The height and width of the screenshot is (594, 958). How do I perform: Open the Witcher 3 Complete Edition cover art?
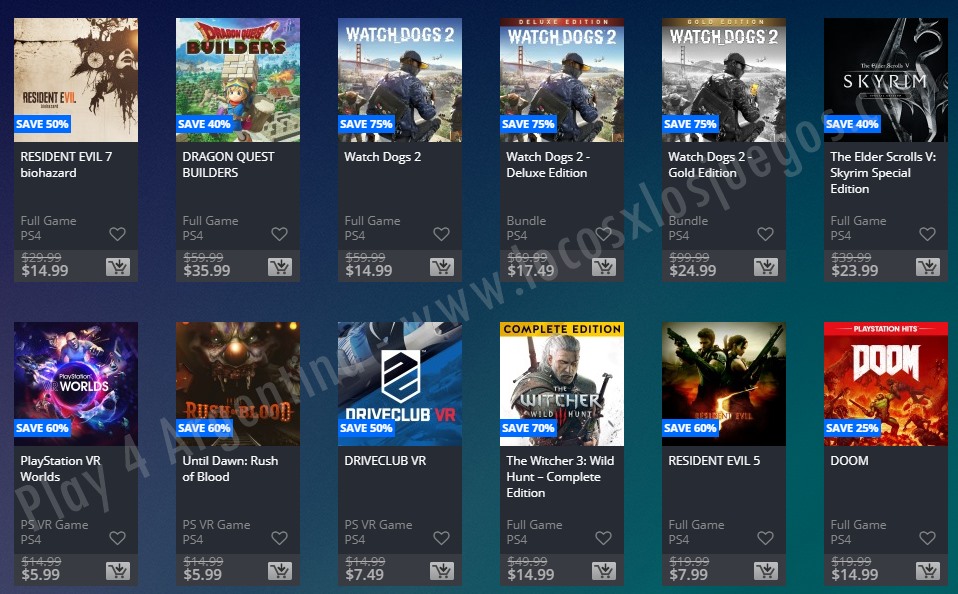[561, 384]
